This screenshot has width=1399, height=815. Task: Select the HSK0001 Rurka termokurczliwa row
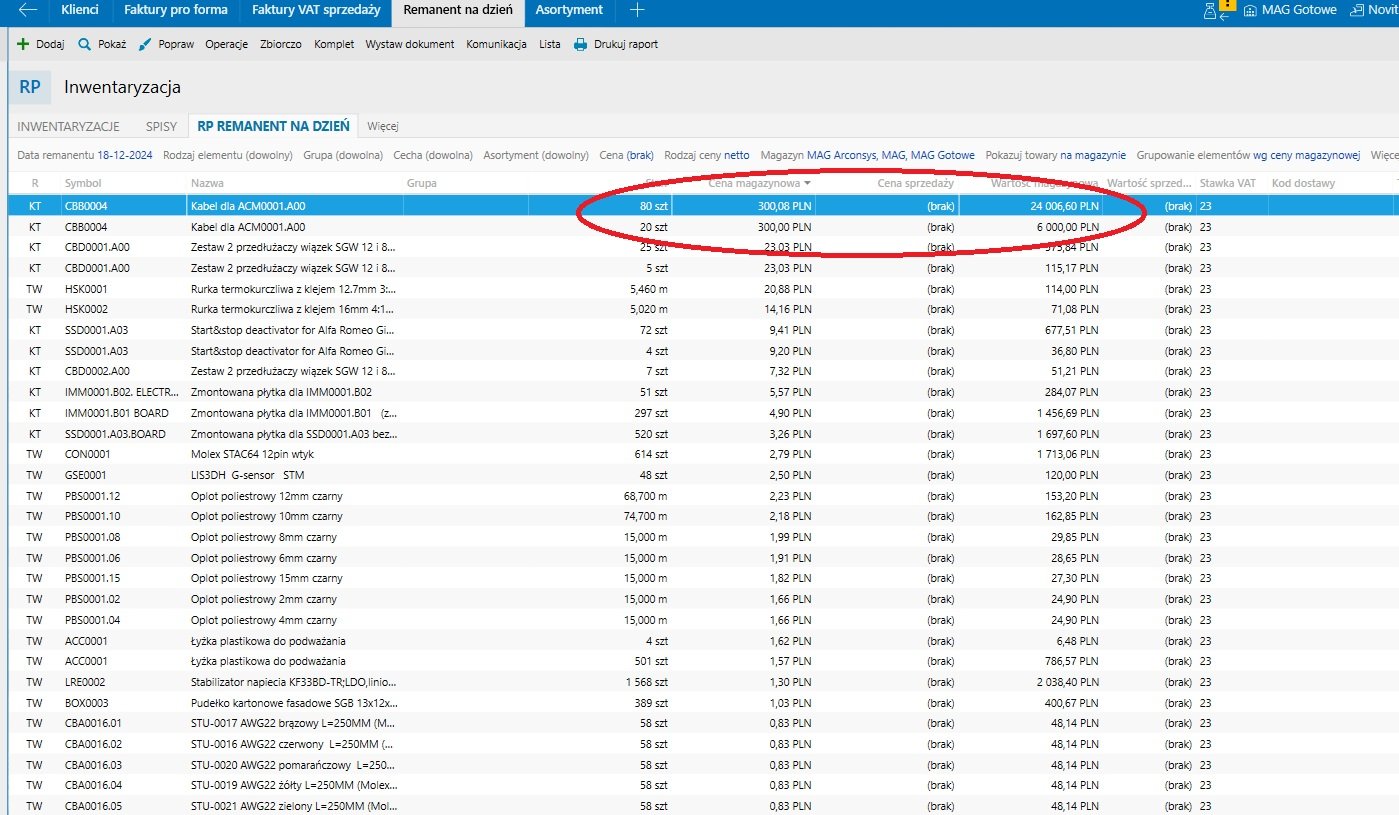tap(250, 289)
